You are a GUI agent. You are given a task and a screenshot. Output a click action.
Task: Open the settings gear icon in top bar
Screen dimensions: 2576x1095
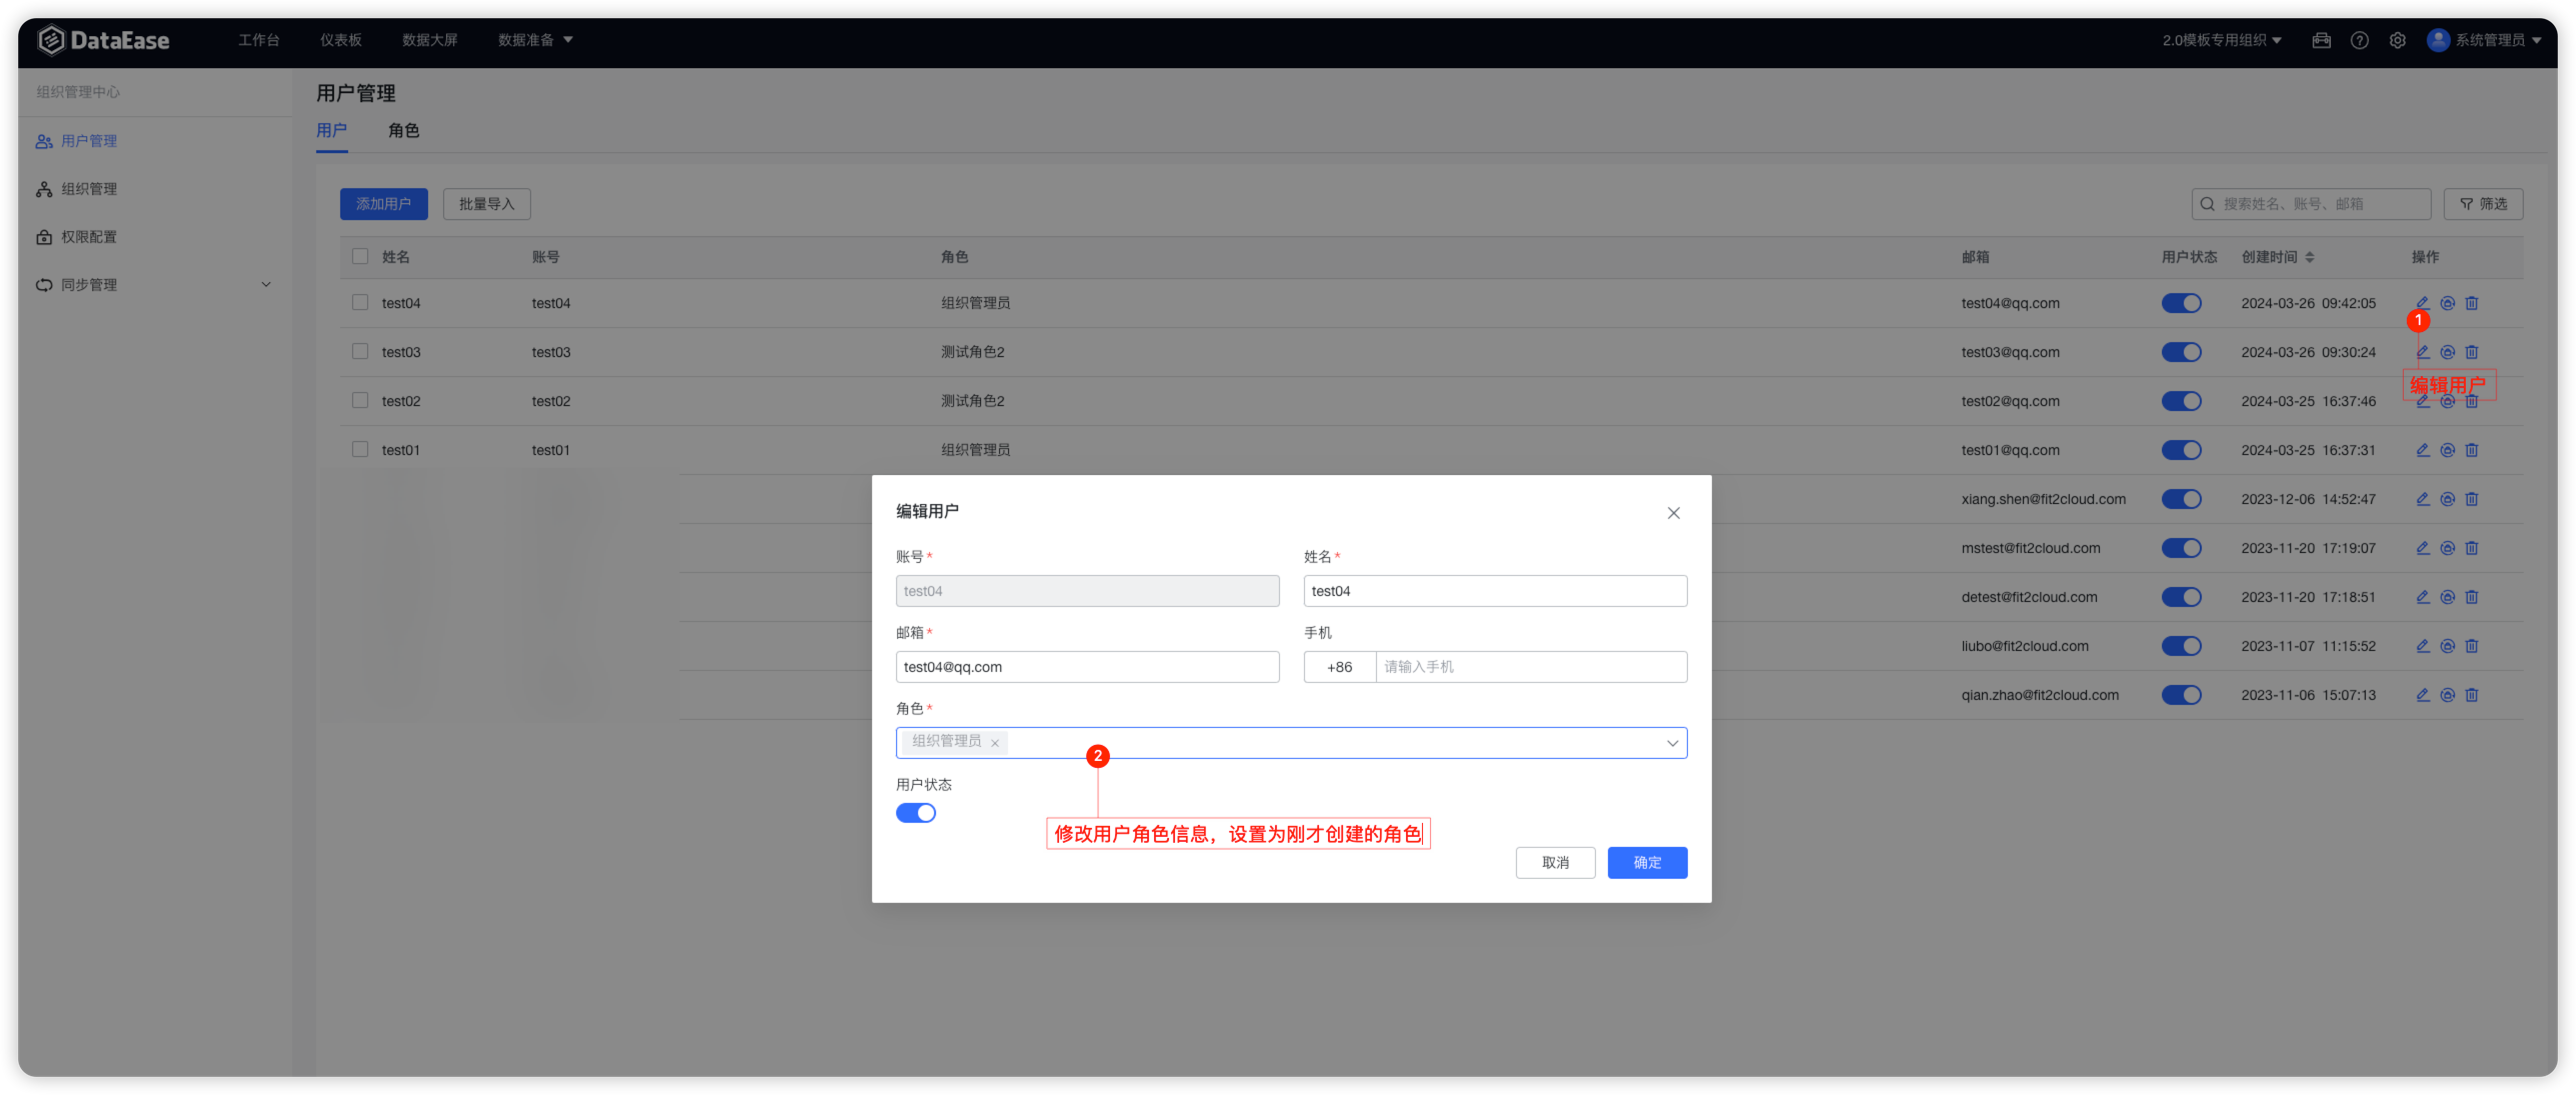(x=2397, y=40)
